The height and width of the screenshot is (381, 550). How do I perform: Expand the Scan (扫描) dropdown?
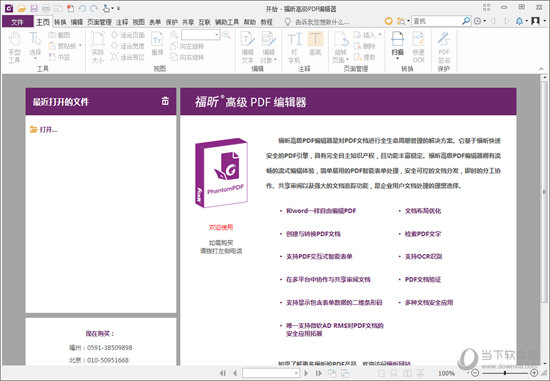397,58
